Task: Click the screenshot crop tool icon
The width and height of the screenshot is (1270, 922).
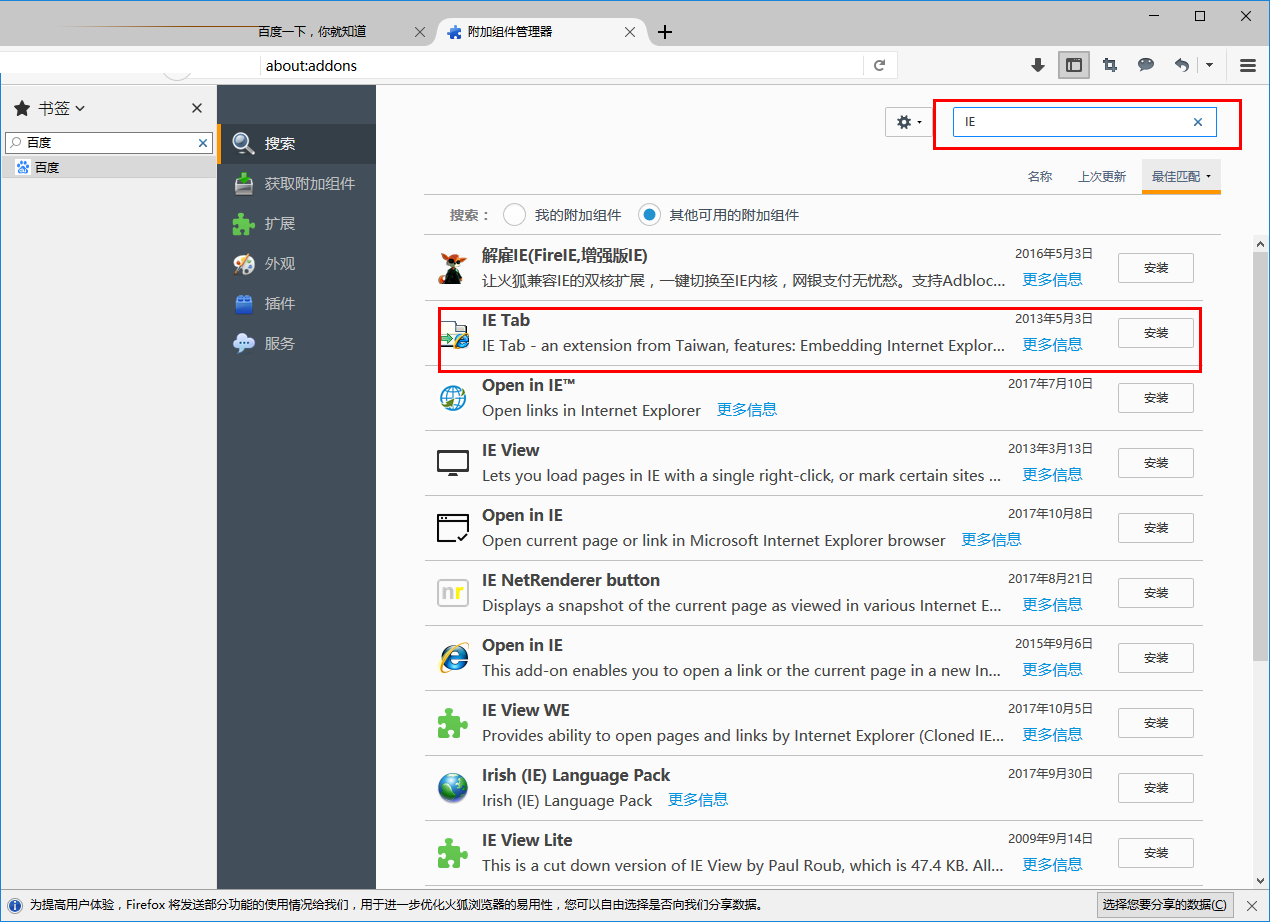Action: coord(1110,65)
